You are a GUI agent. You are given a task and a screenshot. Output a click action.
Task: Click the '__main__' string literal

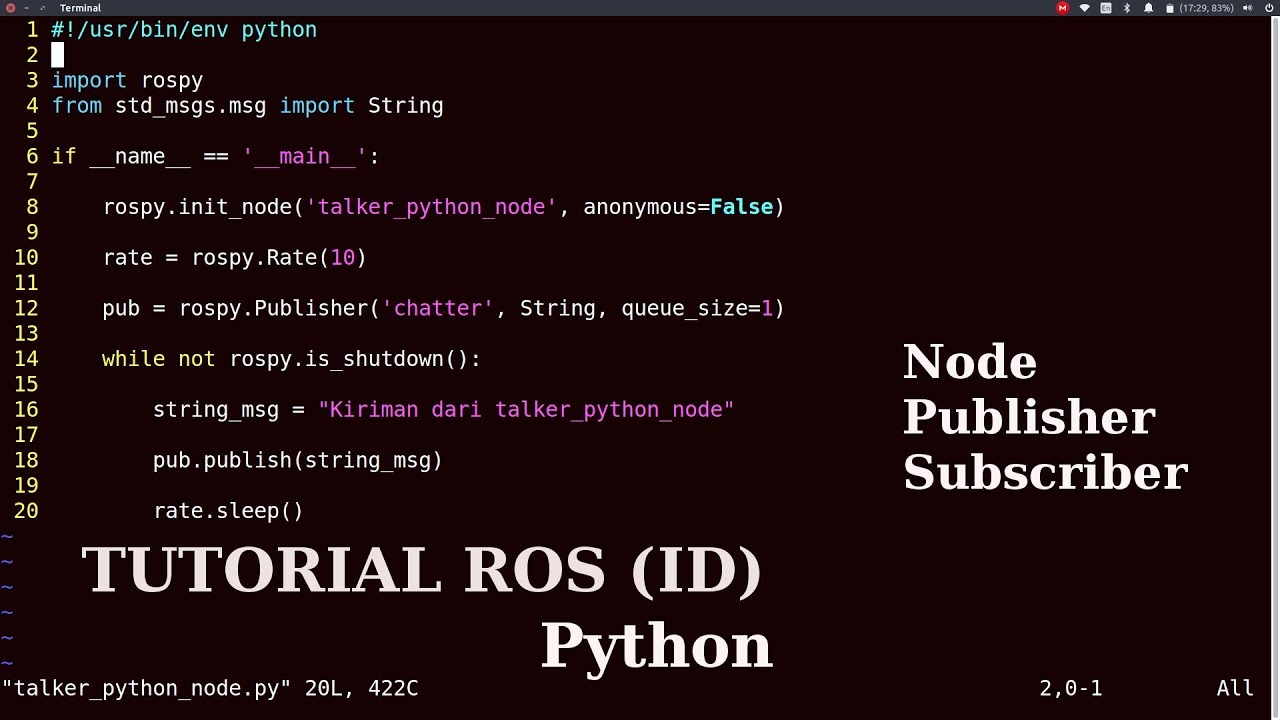click(304, 156)
